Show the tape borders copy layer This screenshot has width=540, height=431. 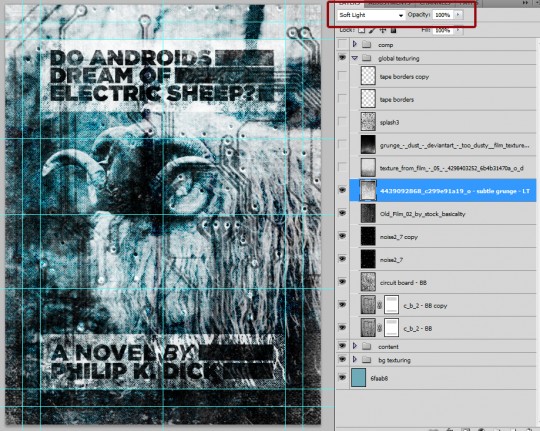point(342,76)
